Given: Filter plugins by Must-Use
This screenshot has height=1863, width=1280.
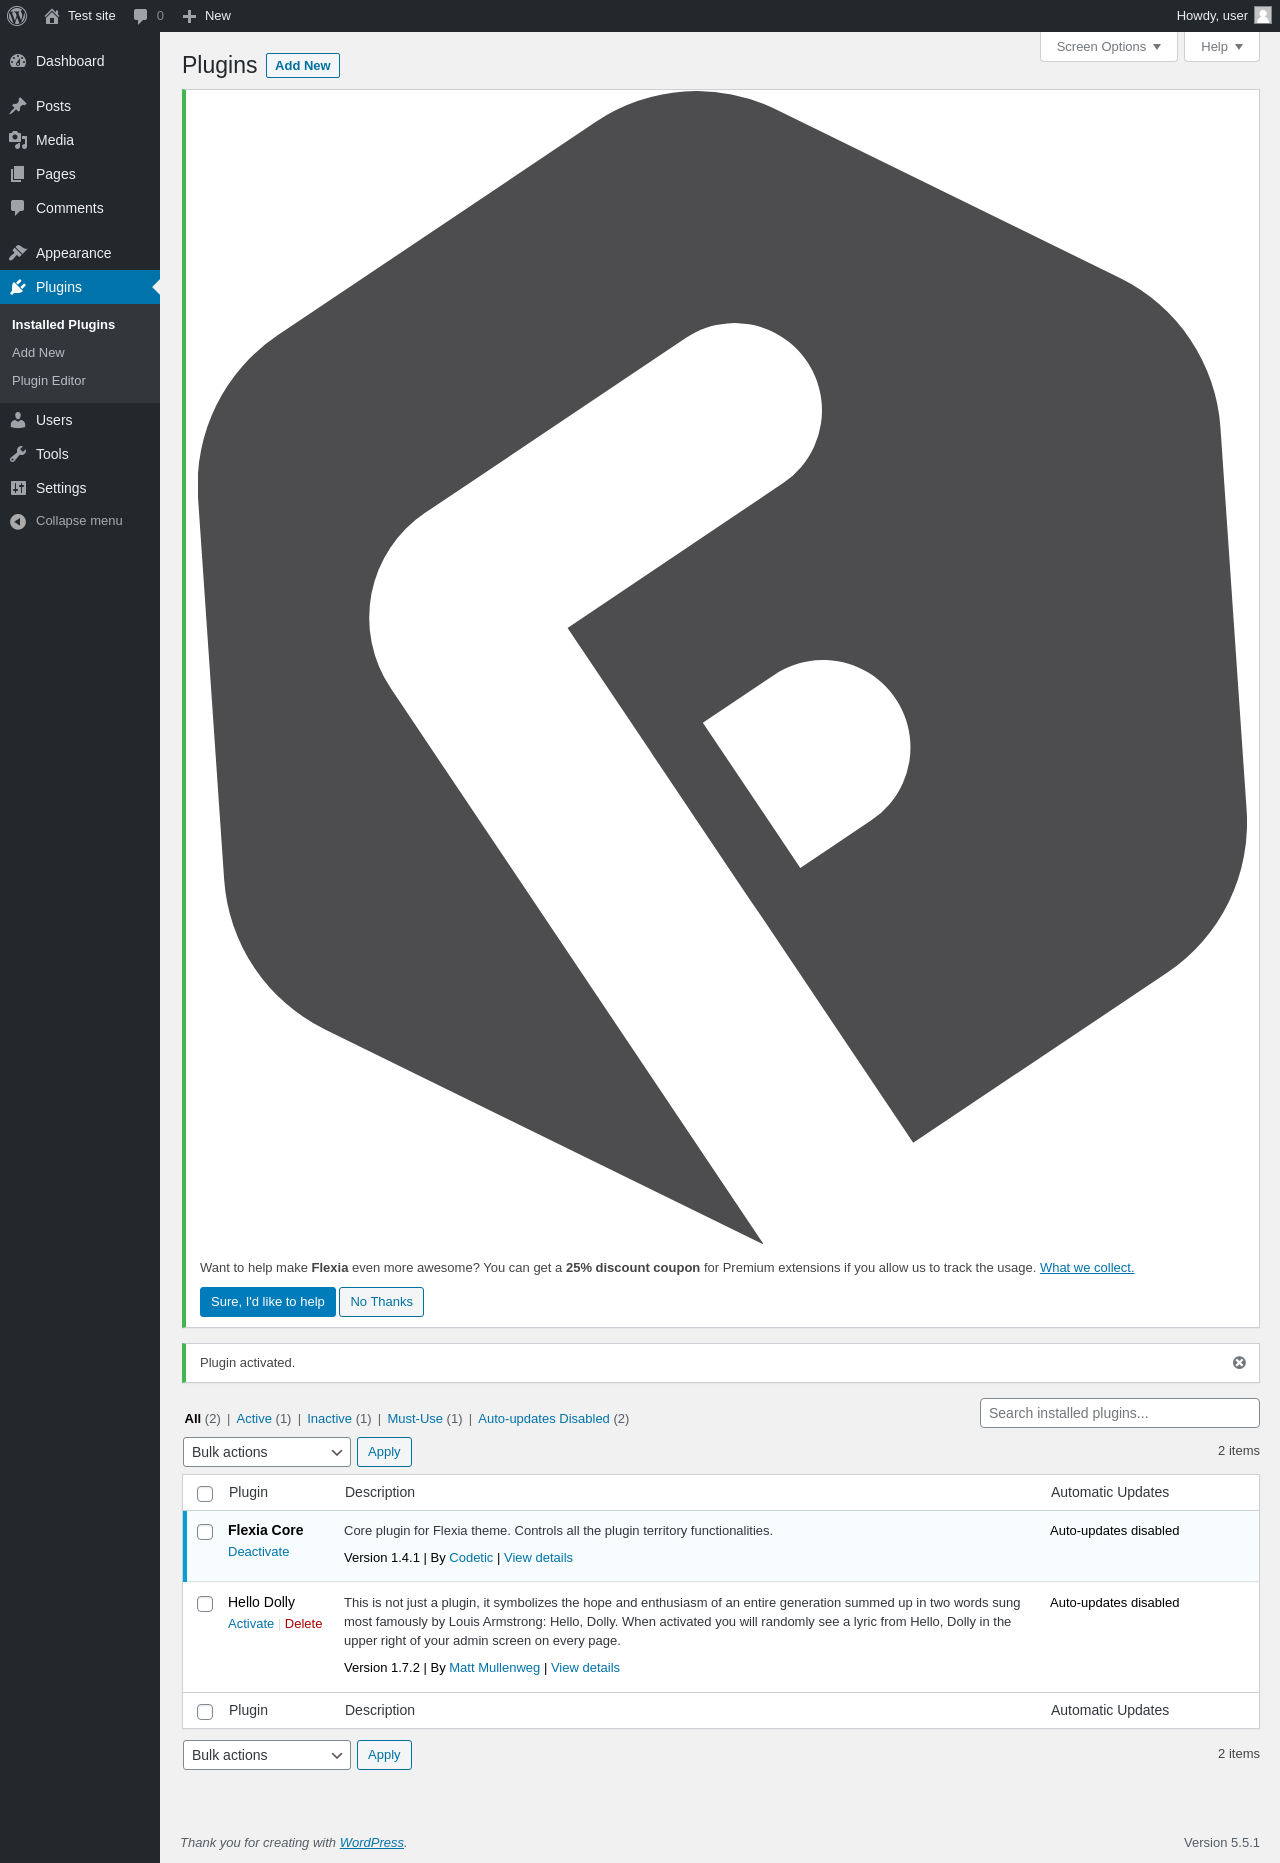Looking at the screenshot, I should click(415, 1419).
